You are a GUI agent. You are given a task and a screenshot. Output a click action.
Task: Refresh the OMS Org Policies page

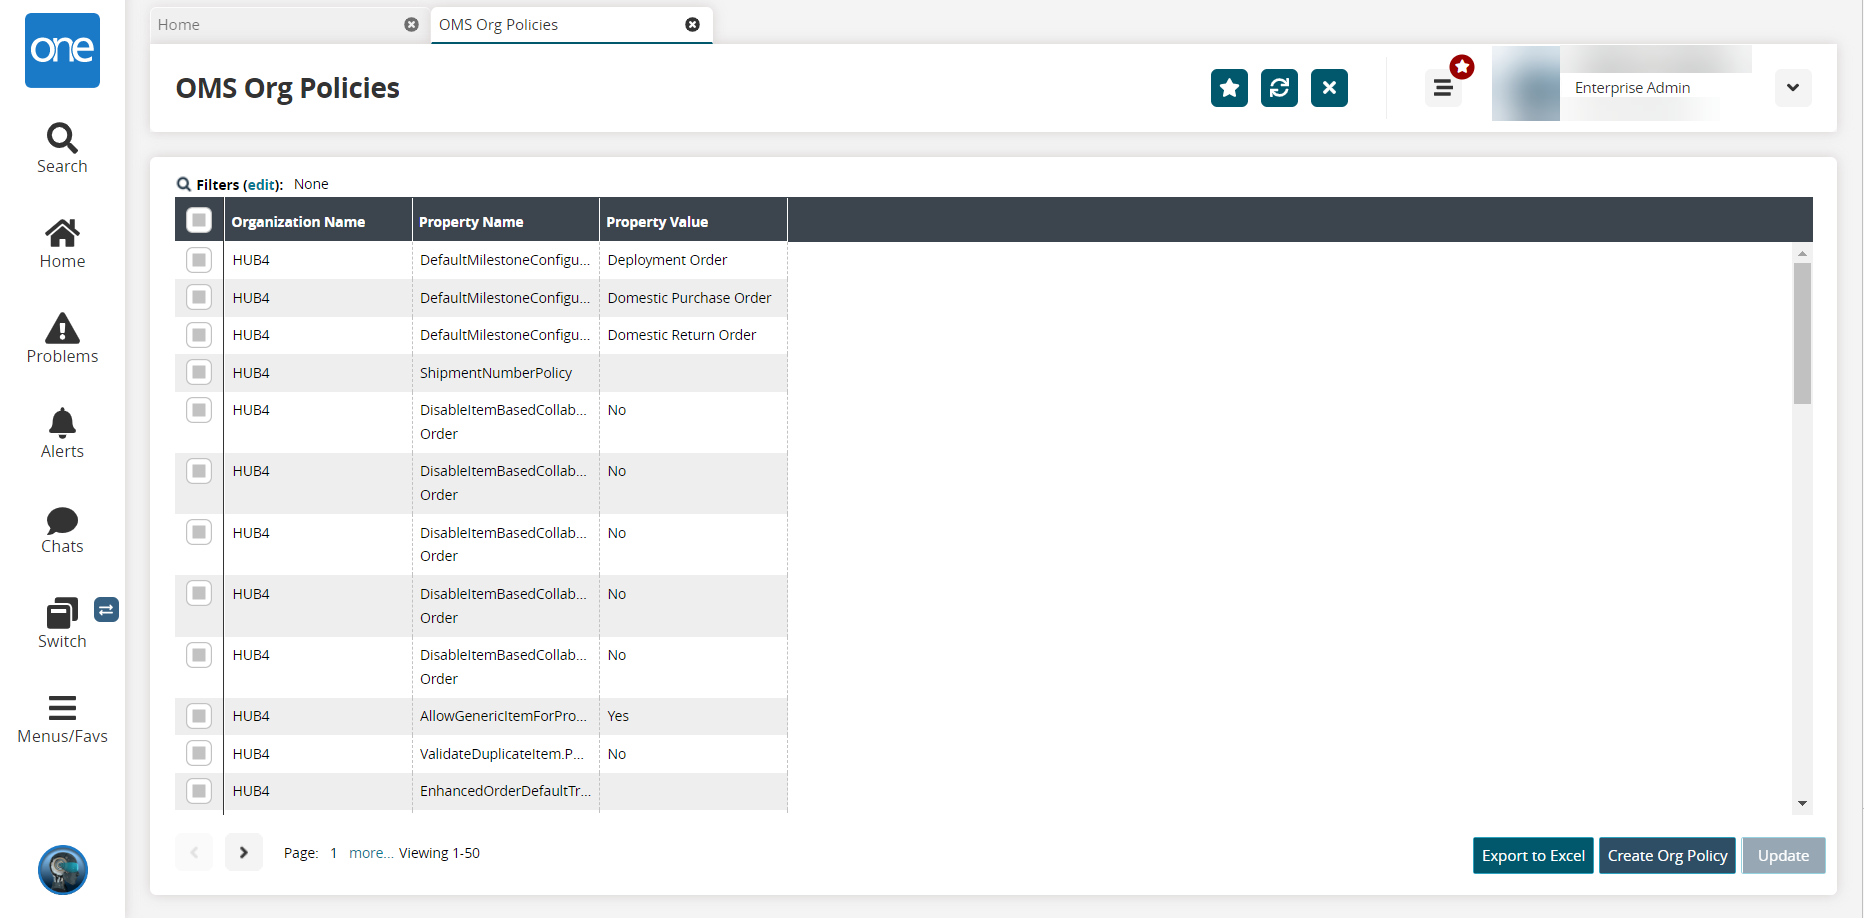tap(1279, 88)
